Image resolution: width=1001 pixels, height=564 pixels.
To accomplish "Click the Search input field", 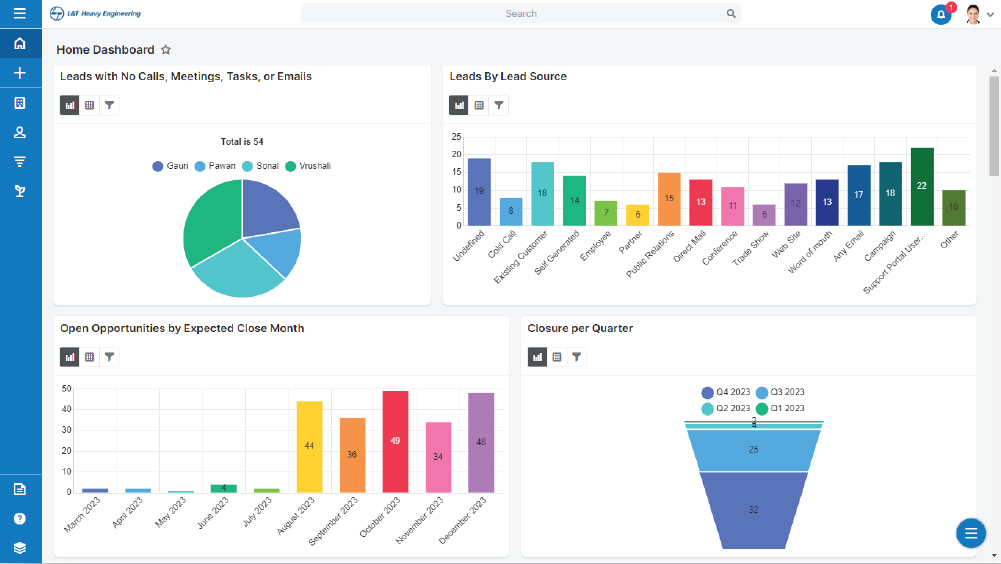I will 520,14.
